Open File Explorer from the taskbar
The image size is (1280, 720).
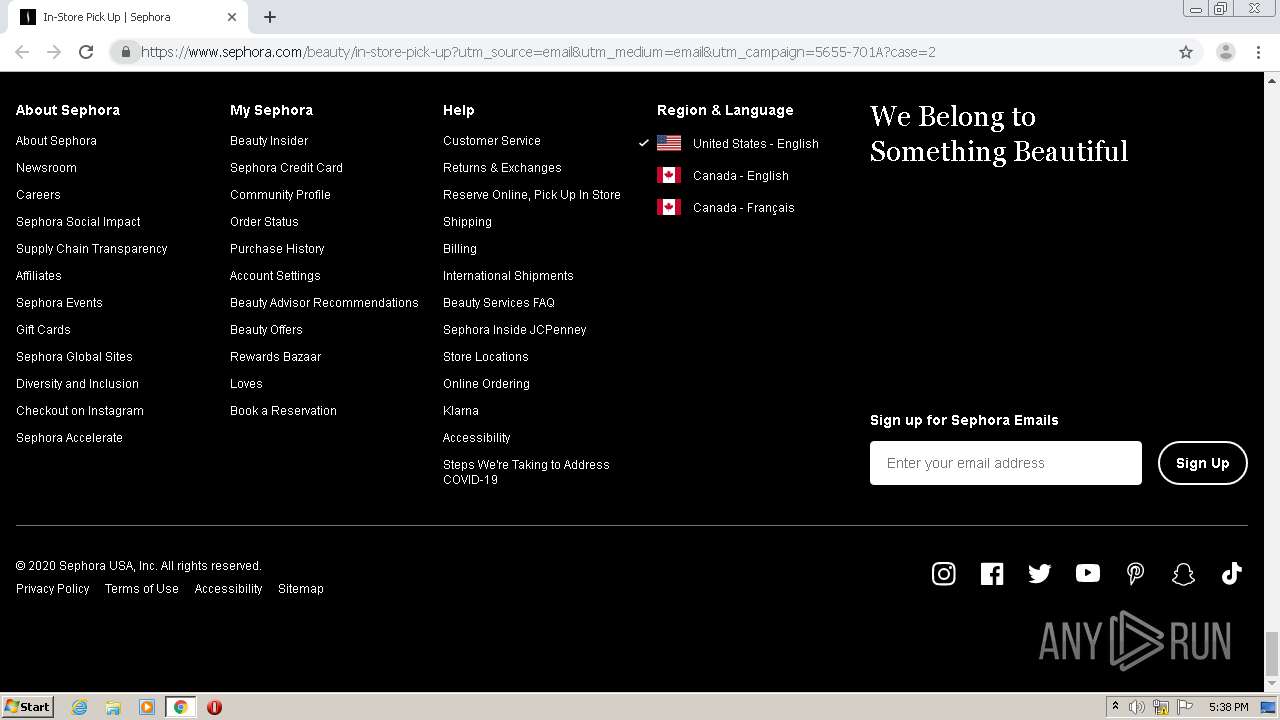[x=113, y=707]
